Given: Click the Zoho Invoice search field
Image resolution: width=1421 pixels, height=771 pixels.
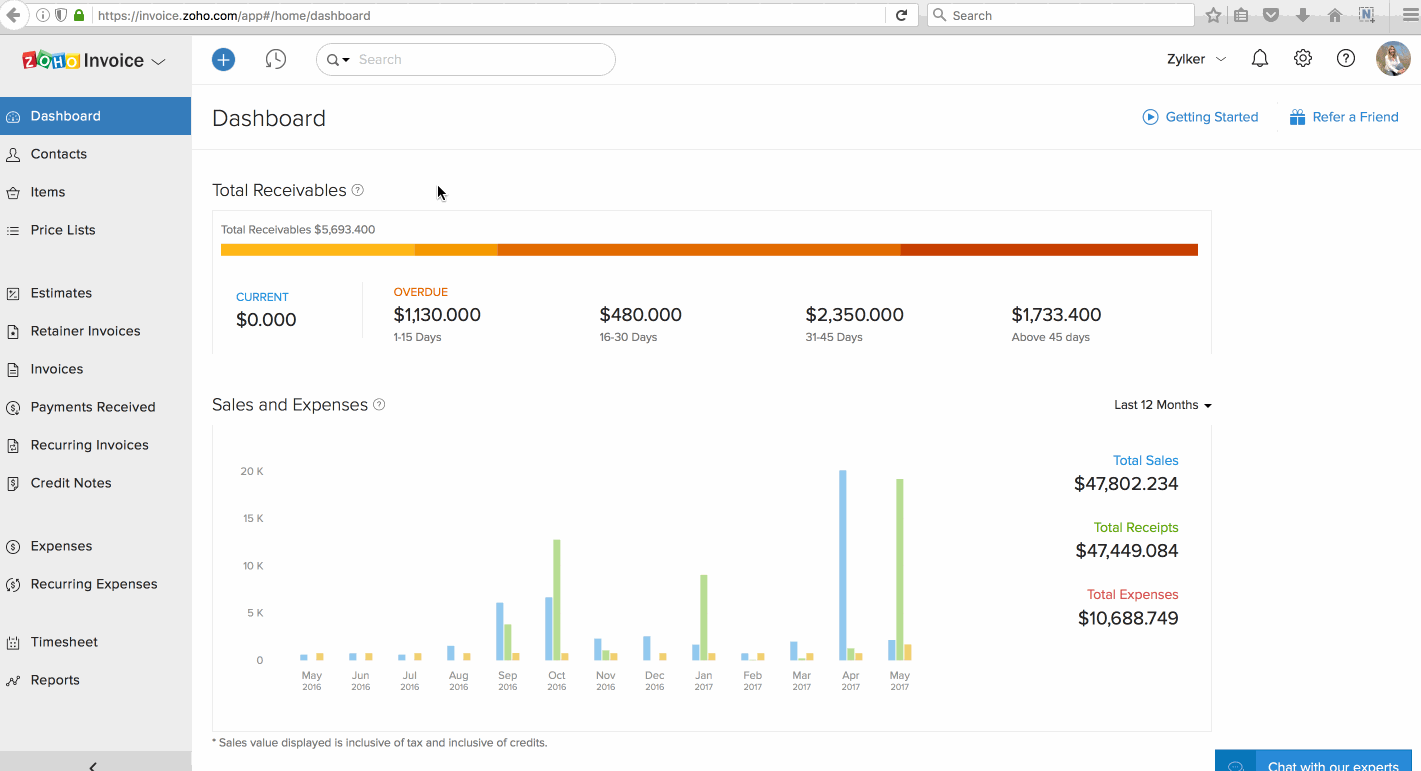Looking at the screenshot, I should [480, 60].
